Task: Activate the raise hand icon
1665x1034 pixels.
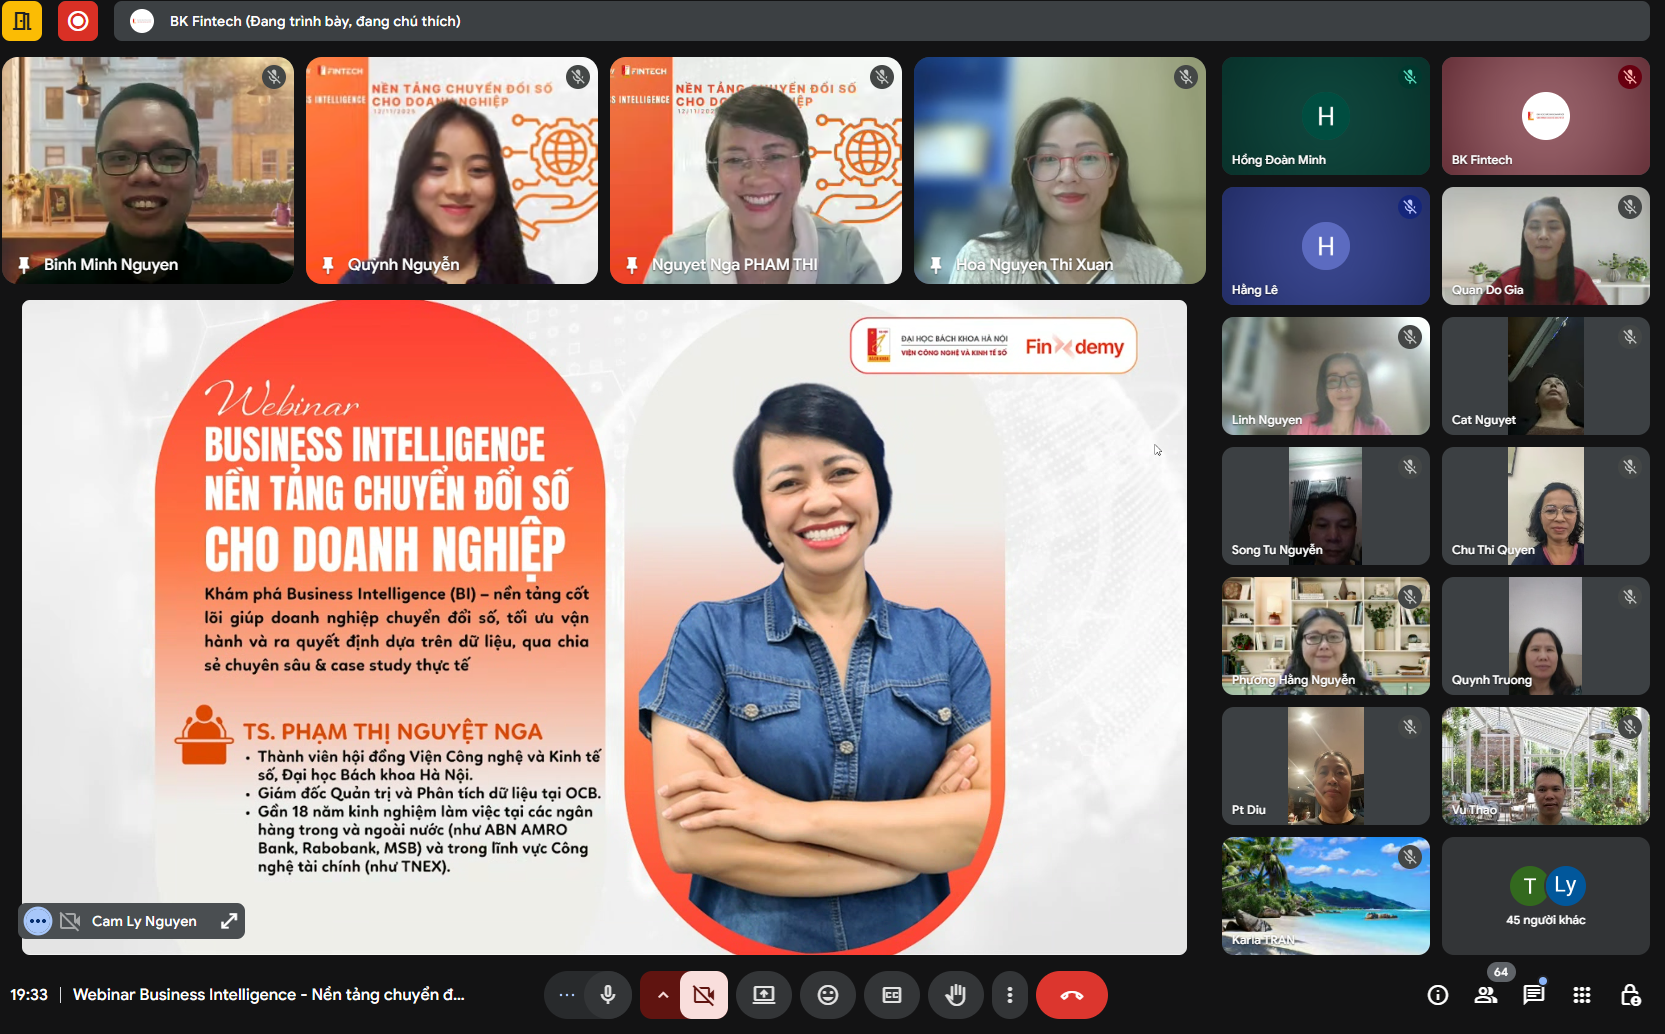Action: click(956, 995)
